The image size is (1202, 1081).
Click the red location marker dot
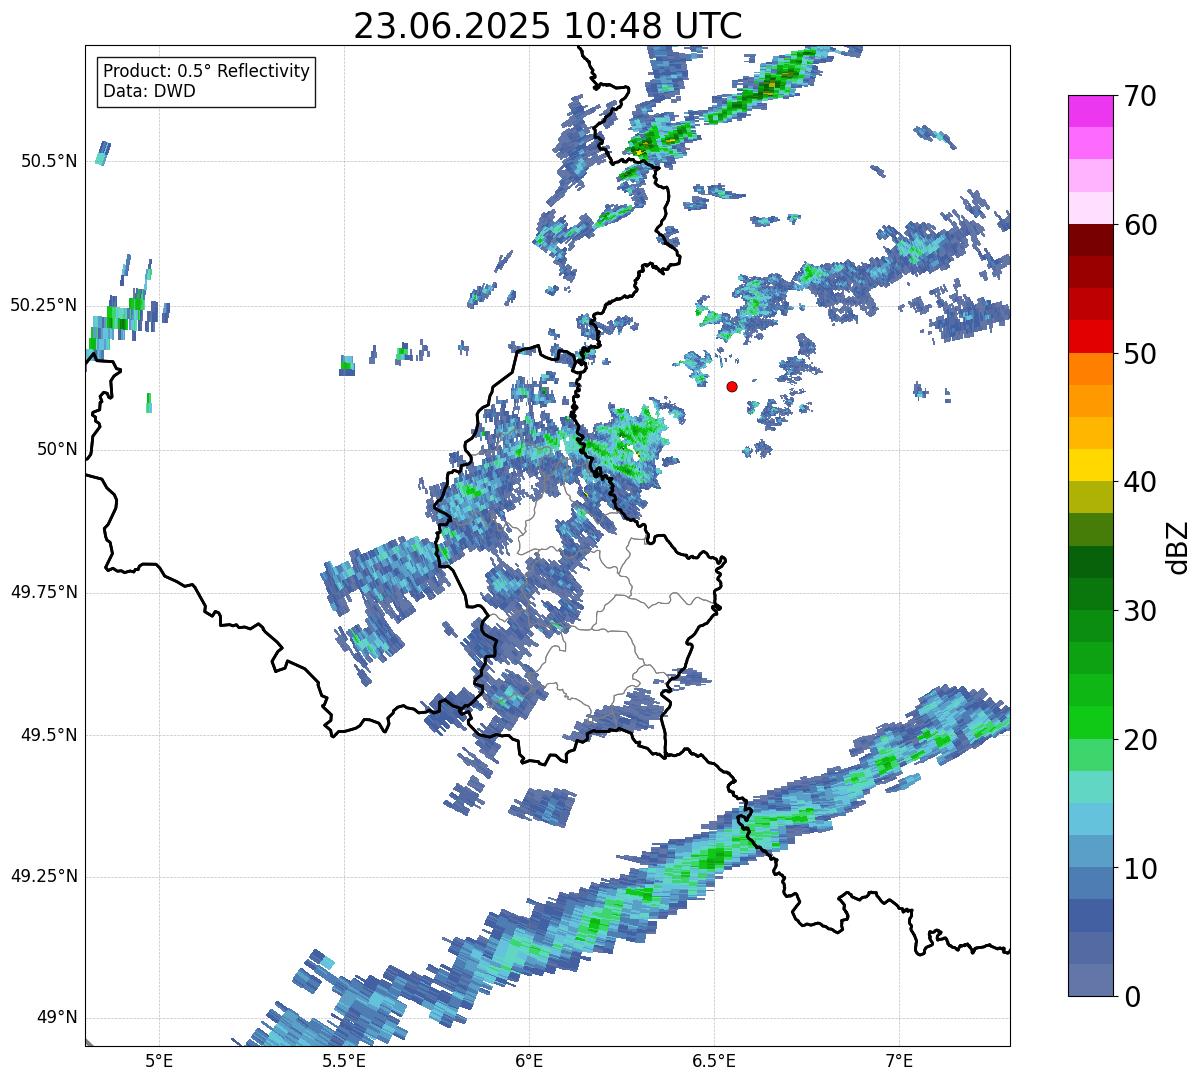(x=732, y=386)
